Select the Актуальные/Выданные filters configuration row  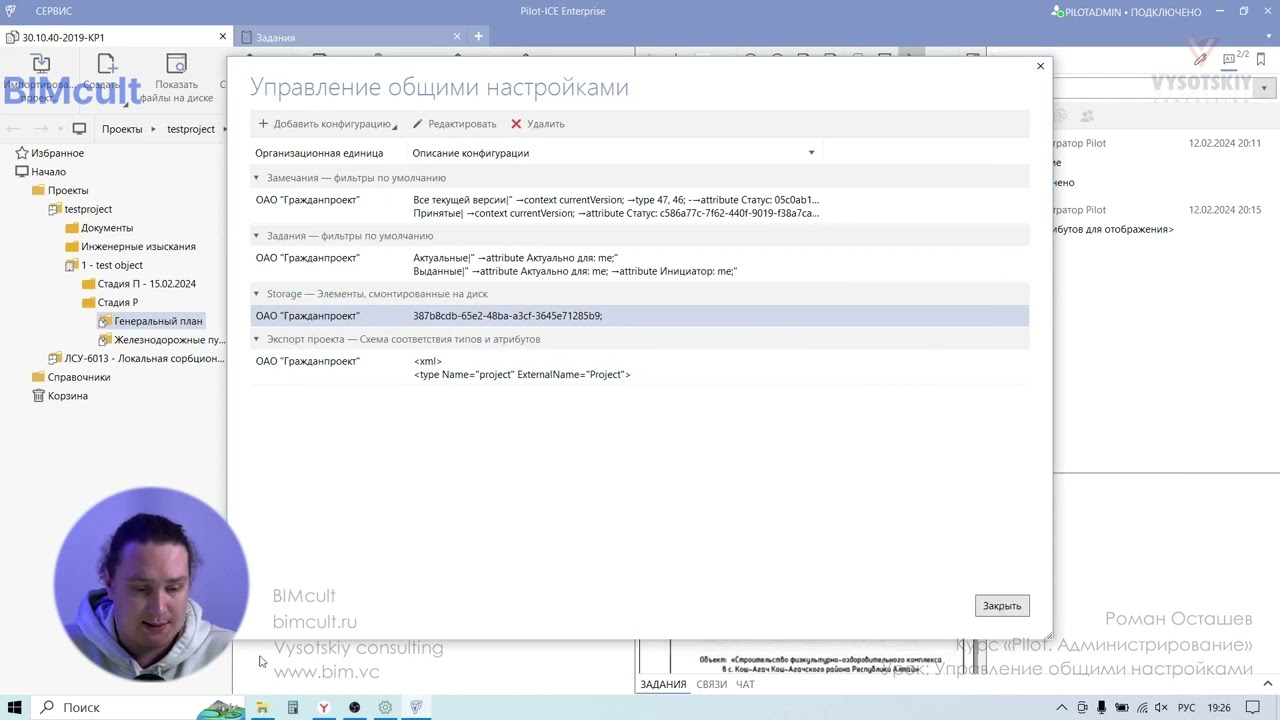640,264
